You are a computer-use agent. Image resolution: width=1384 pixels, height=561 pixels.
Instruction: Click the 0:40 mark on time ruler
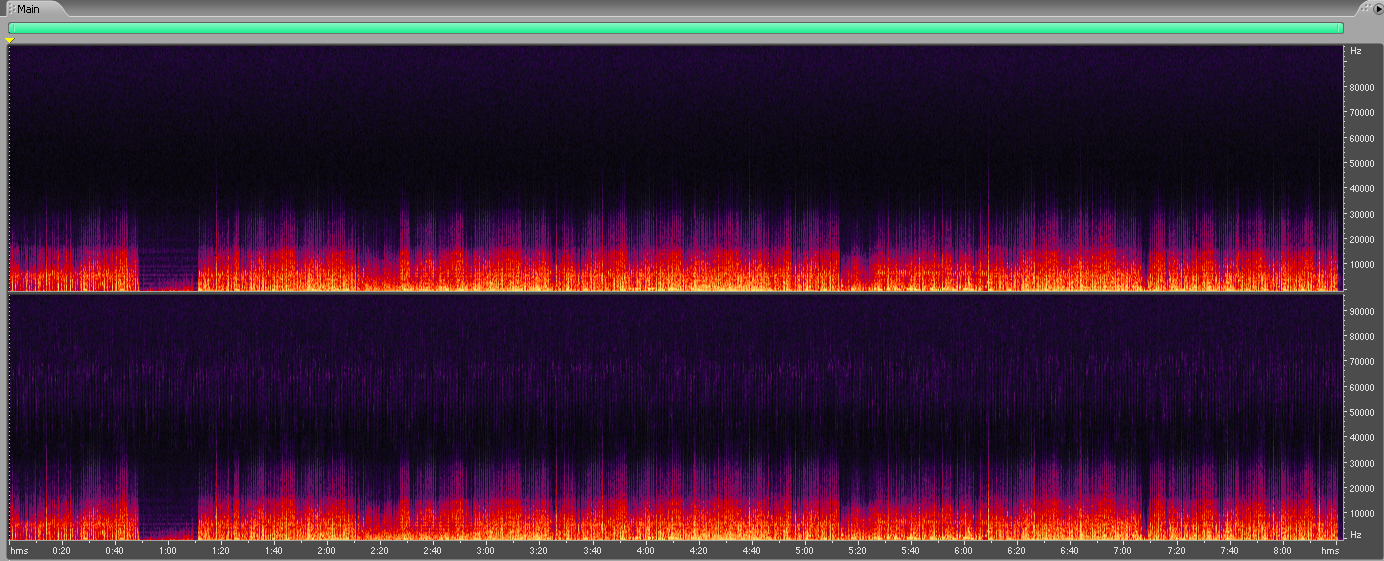[x=115, y=551]
